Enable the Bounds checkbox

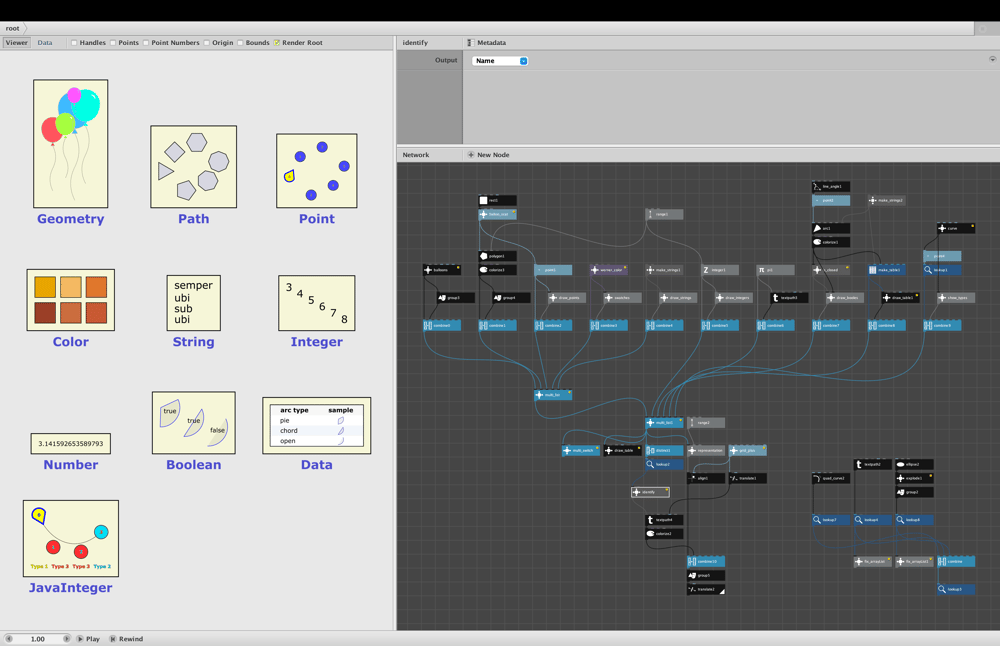coord(240,43)
